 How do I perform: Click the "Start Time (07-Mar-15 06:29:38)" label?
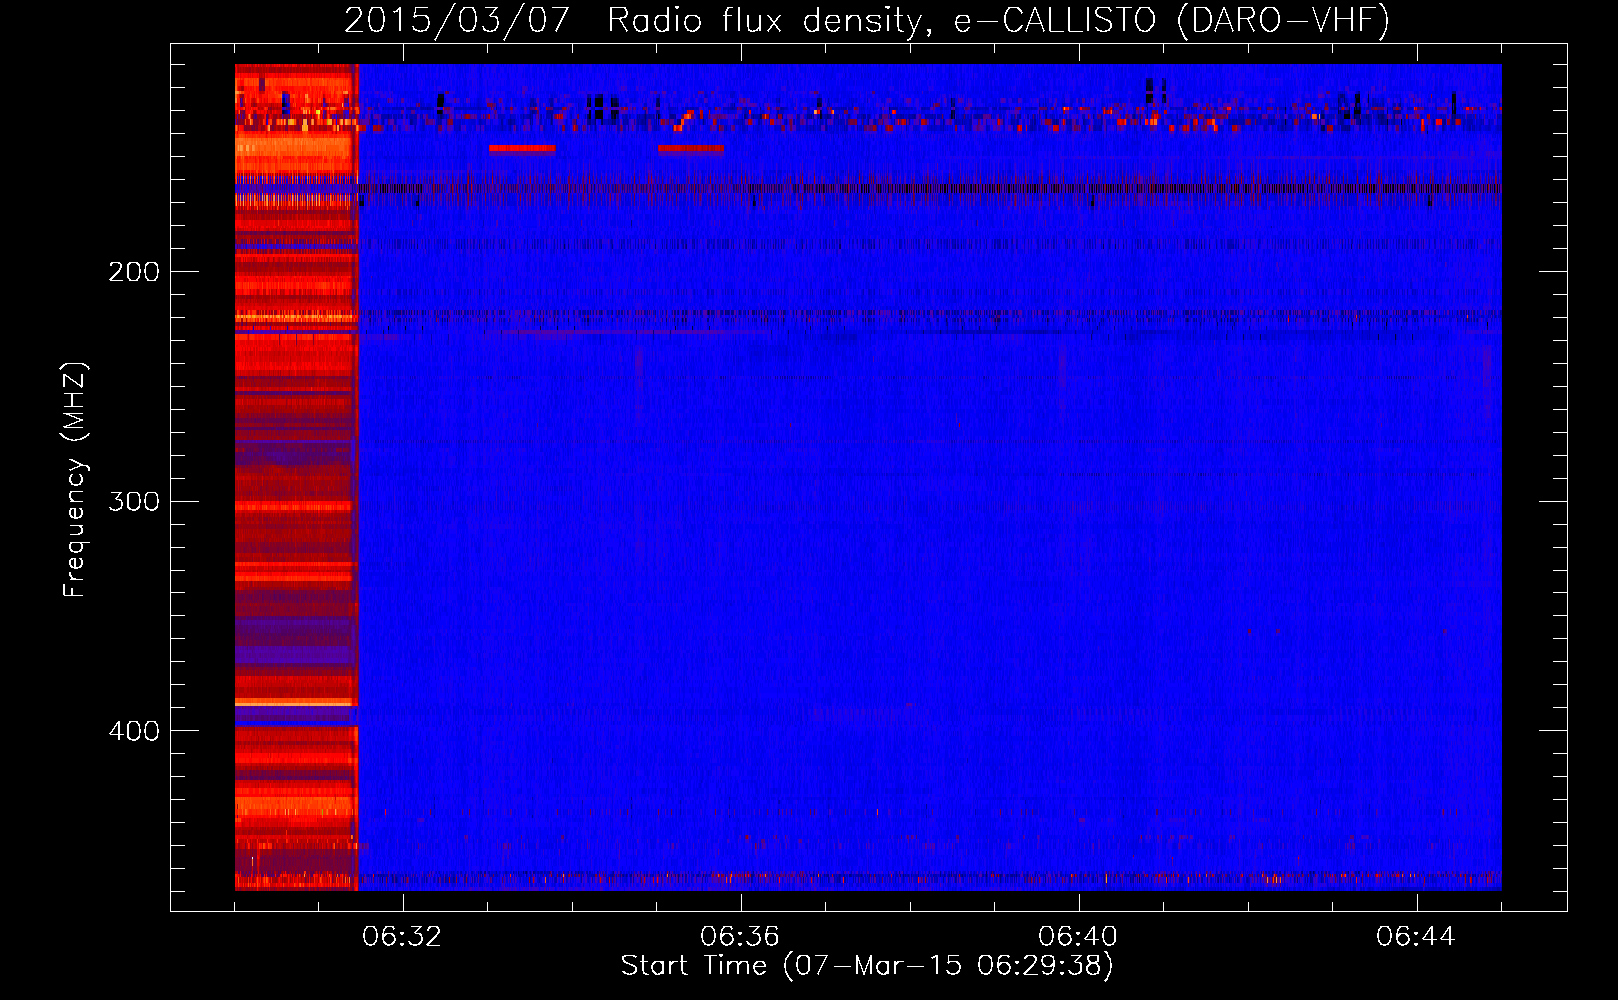(x=867, y=966)
